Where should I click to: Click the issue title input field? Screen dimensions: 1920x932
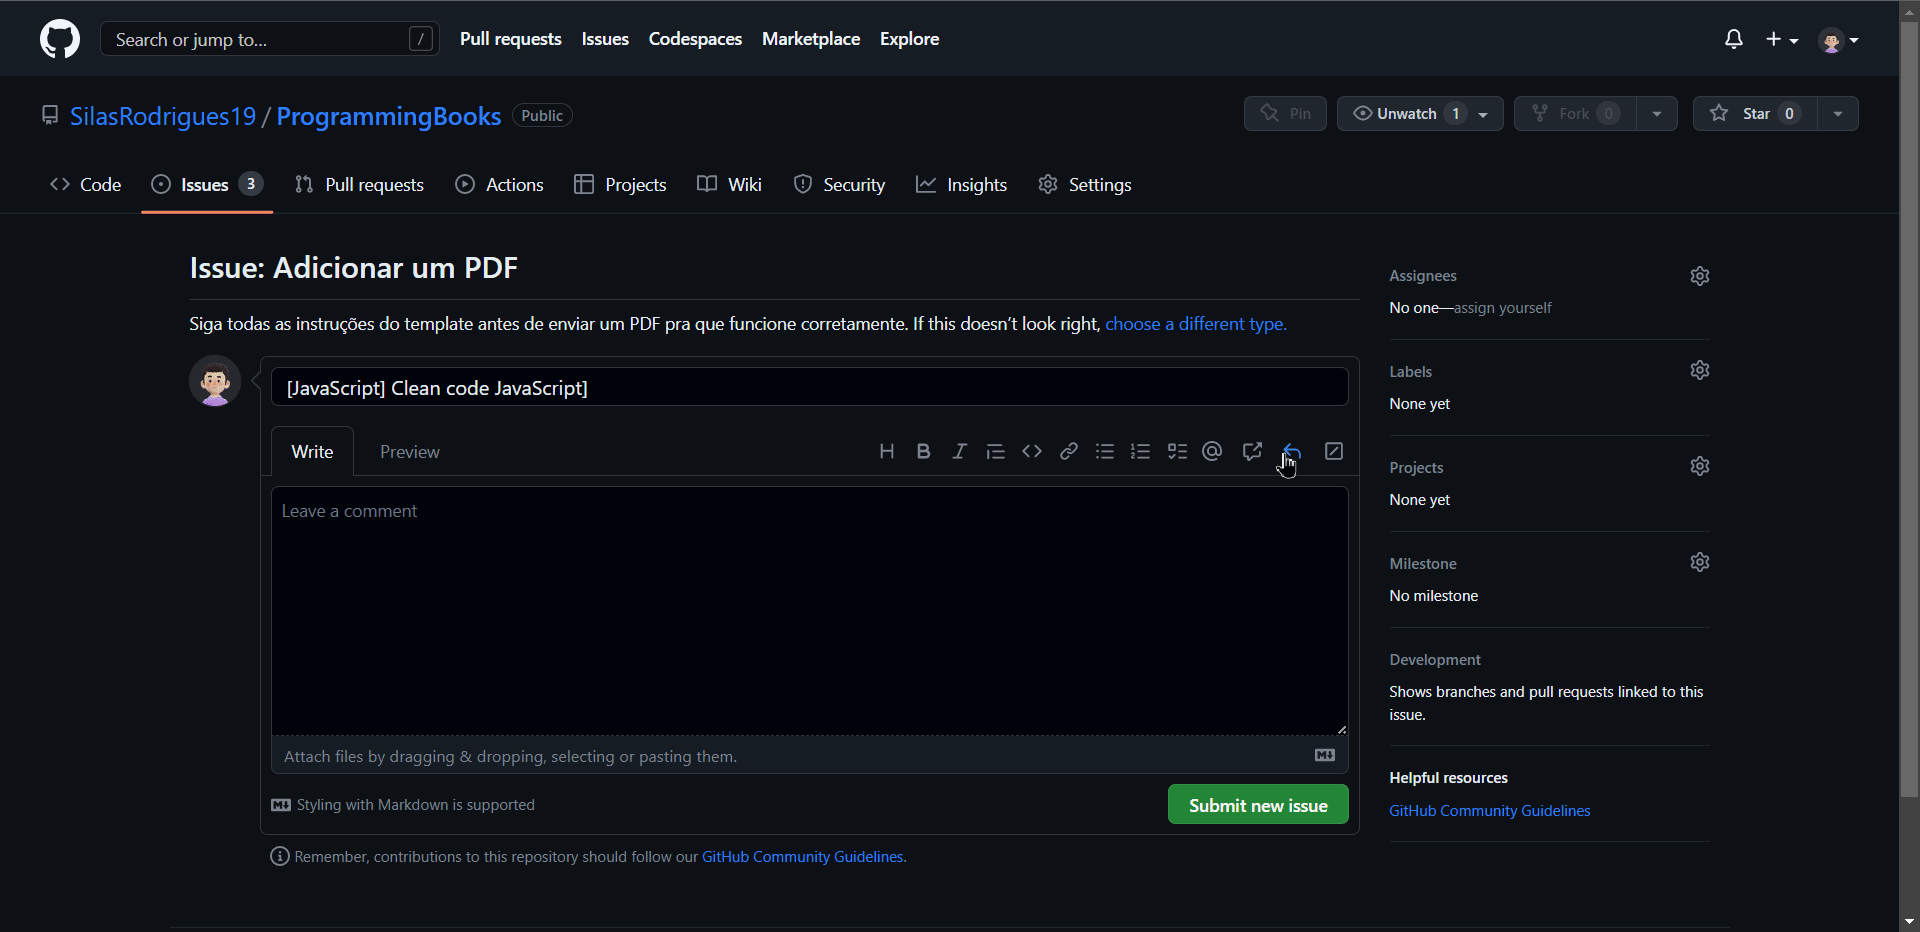pyautogui.click(x=810, y=387)
